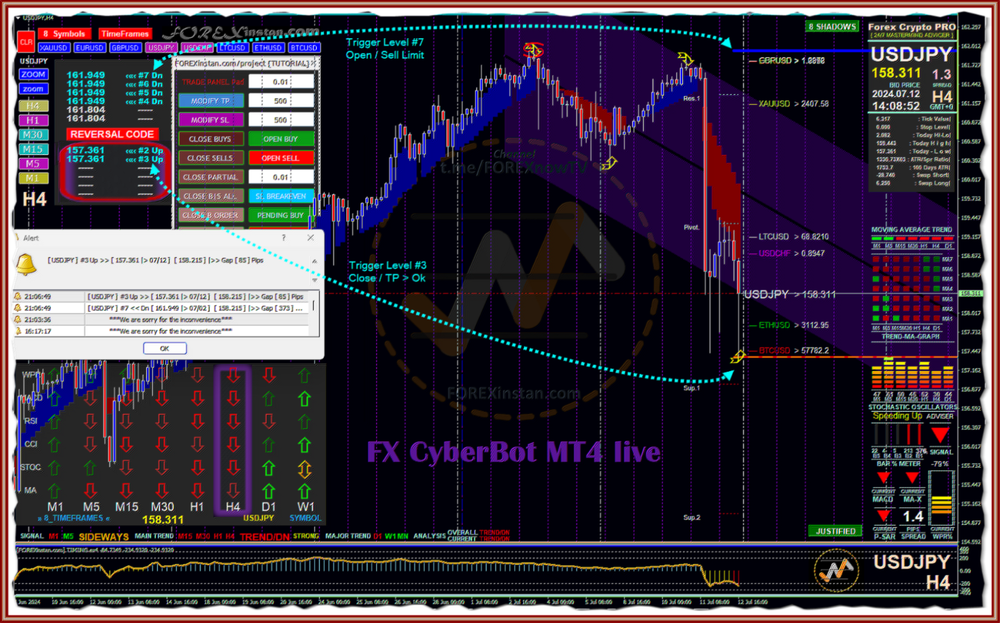Image resolution: width=1000 pixels, height=623 pixels.
Task: Click the CLOSE PARTIAL button
Action: click(210, 177)
